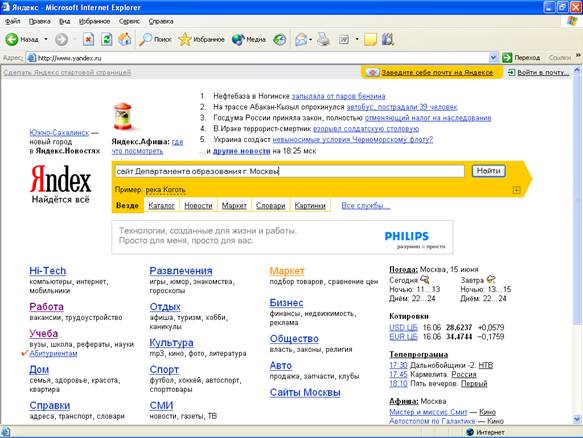Refresh the page using the green arrows icon

coord(107,39)
